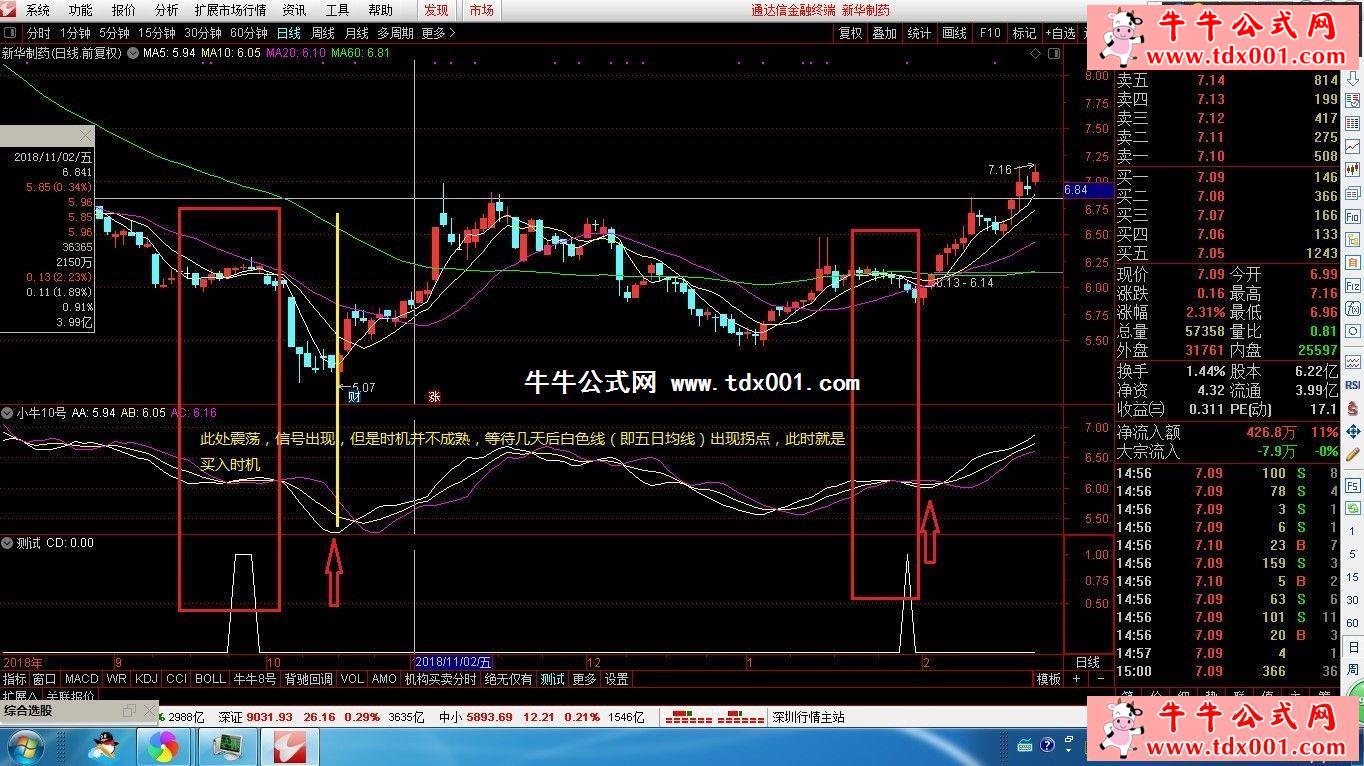Zoom in the chart with plus button
This screenshot has width=1364, height=766.
pos(1077,679)
